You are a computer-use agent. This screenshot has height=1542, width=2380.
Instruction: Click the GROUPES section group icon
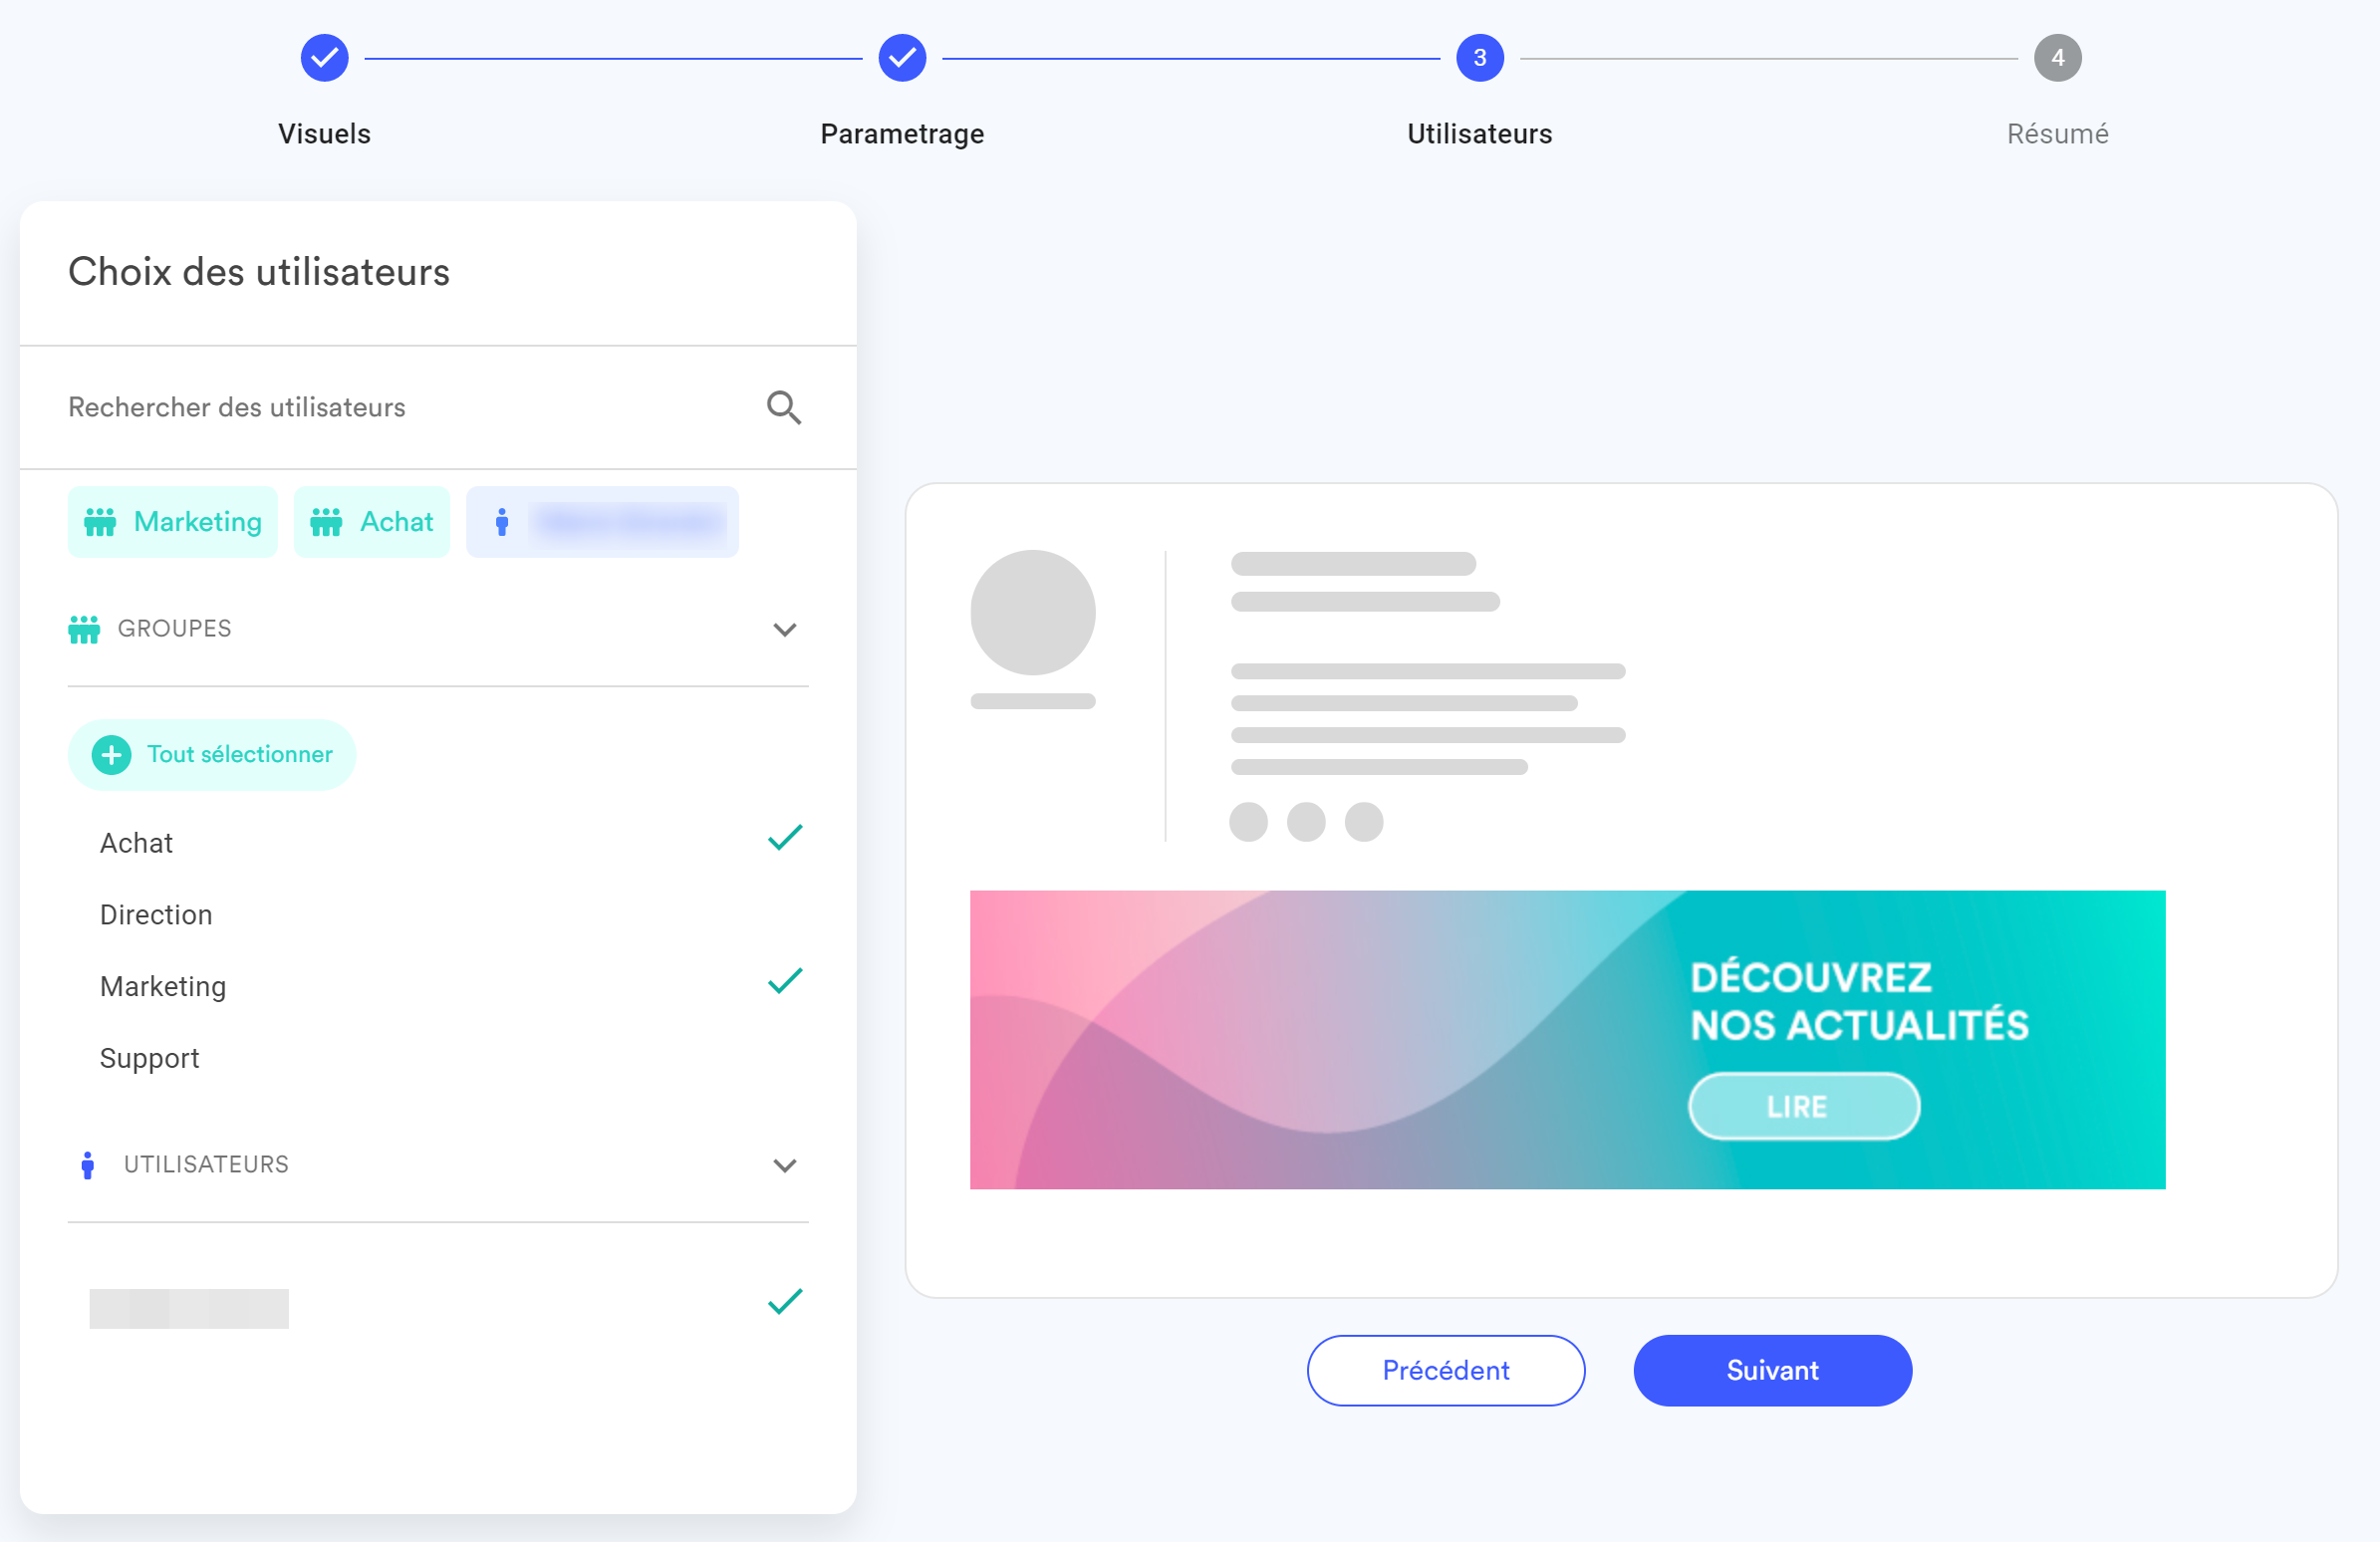click(84, 629)
